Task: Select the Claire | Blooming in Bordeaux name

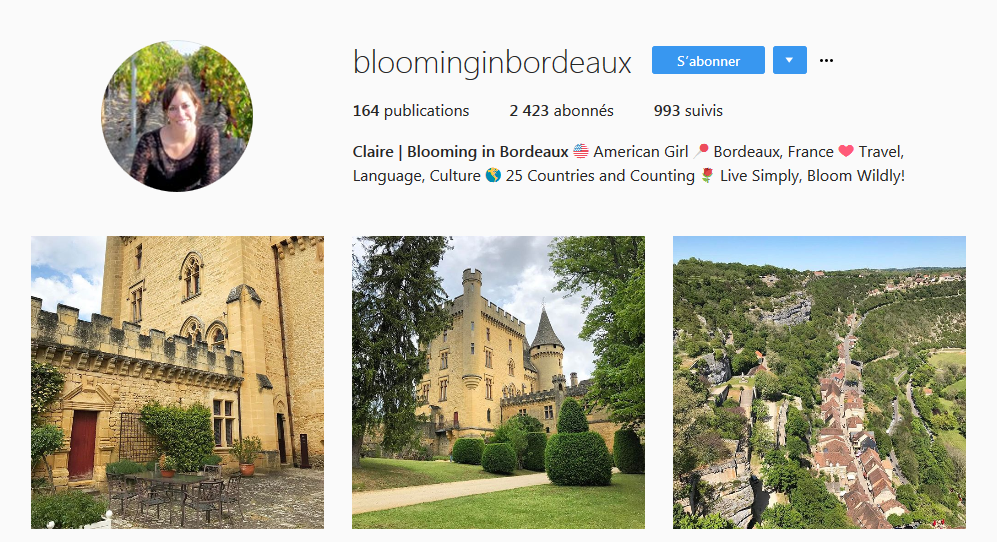Action: tap(460, 151)
